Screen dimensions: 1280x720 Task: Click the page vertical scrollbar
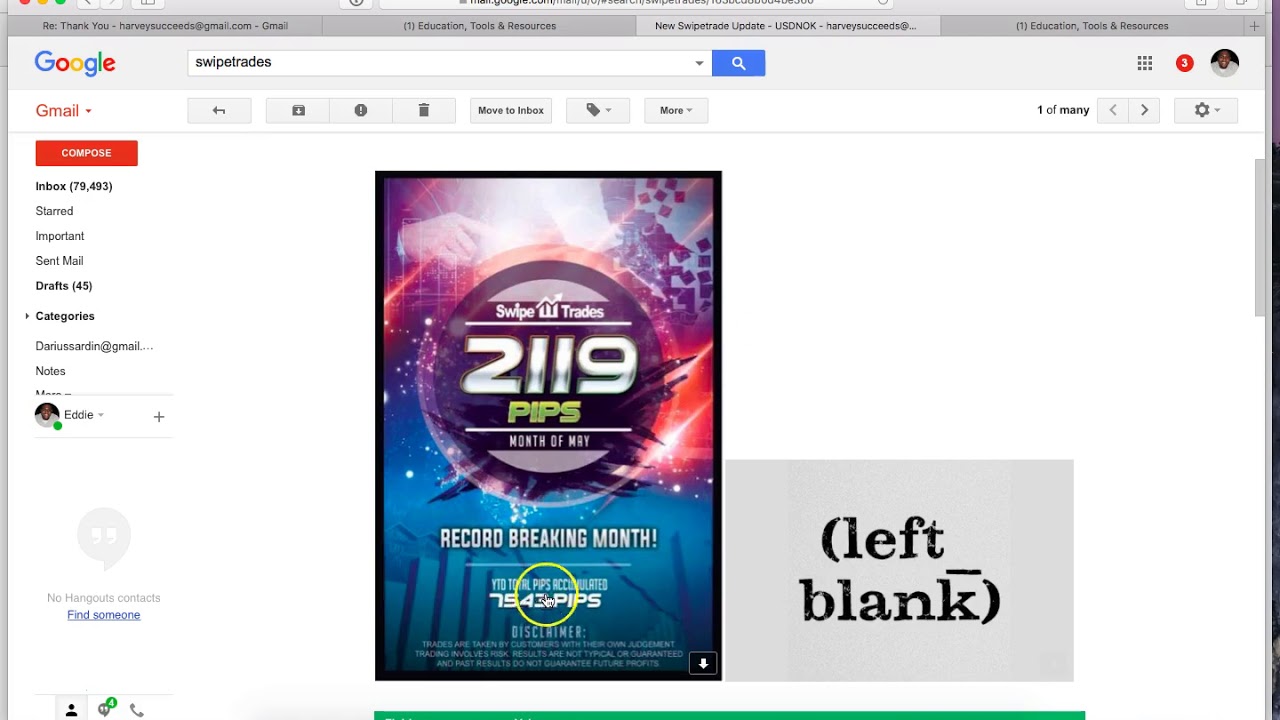tap(1260, 238)
